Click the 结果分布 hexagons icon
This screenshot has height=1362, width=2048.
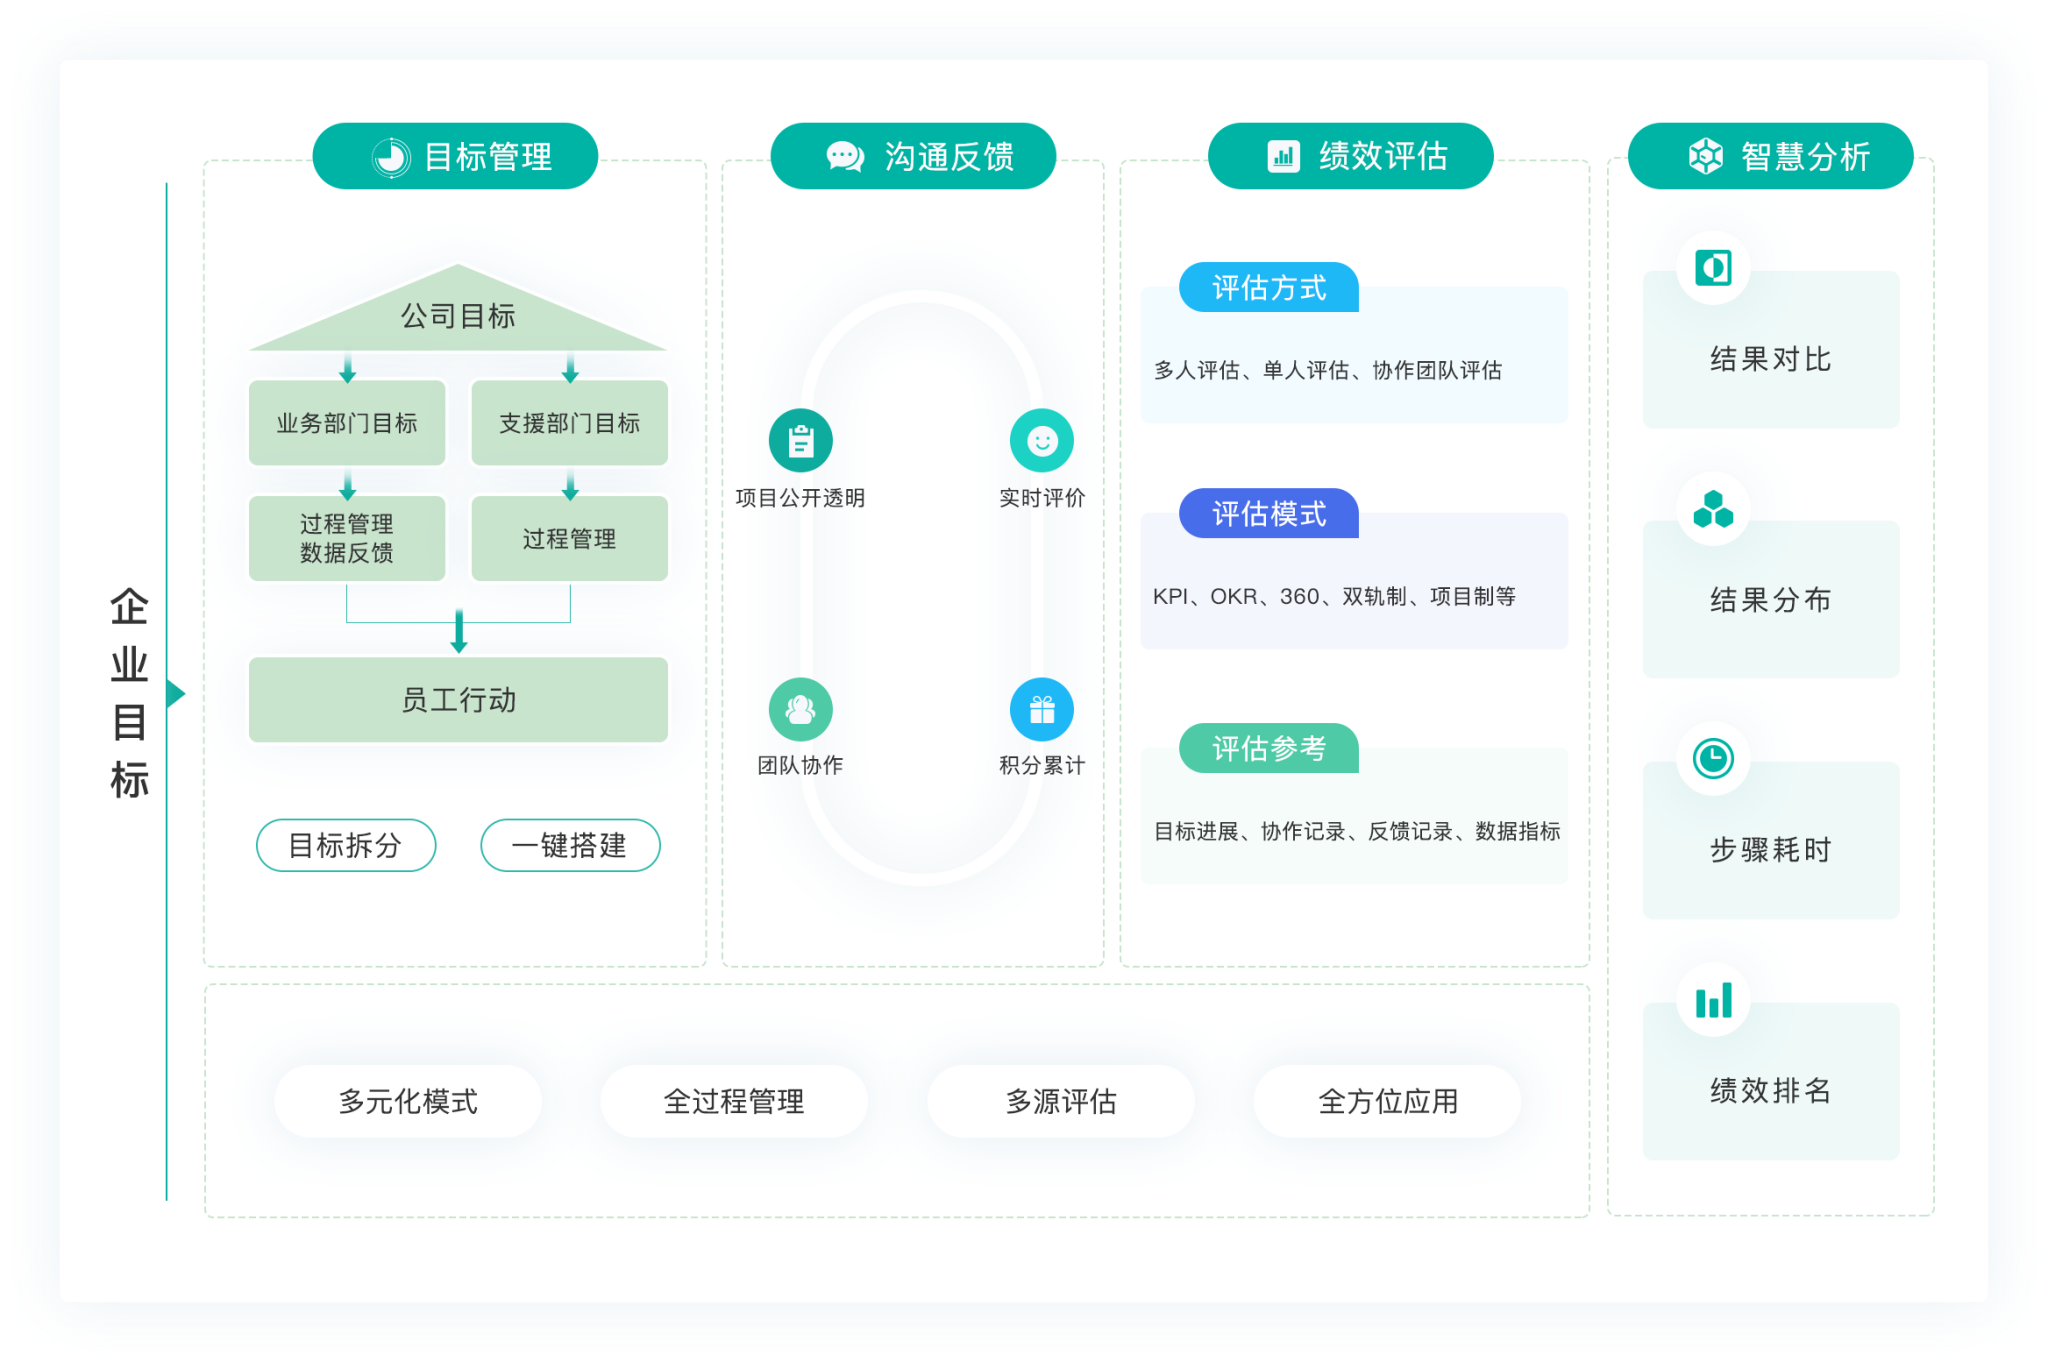[1713, 509]
